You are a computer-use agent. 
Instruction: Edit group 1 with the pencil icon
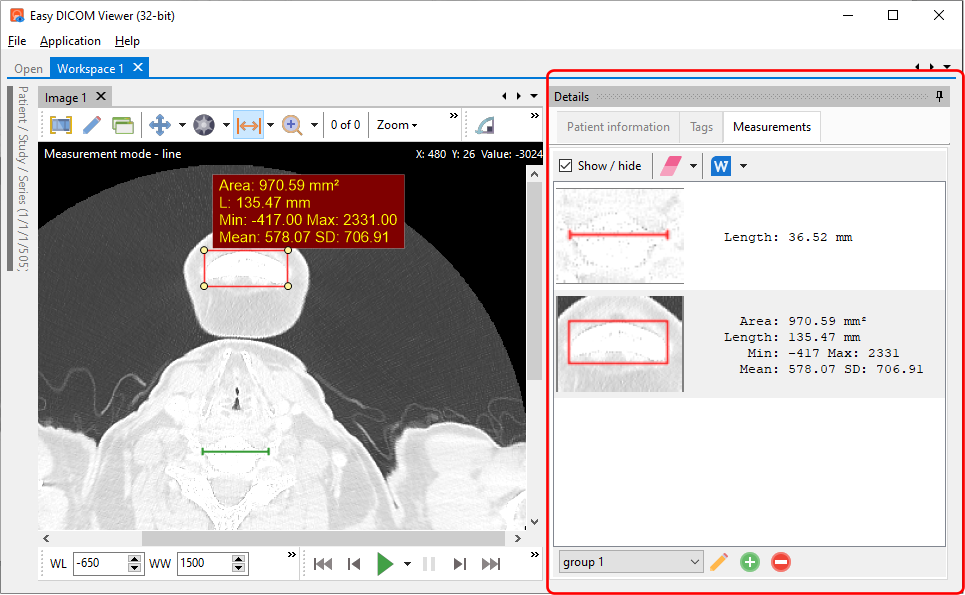pyautogui.click(x=718, y=562)
